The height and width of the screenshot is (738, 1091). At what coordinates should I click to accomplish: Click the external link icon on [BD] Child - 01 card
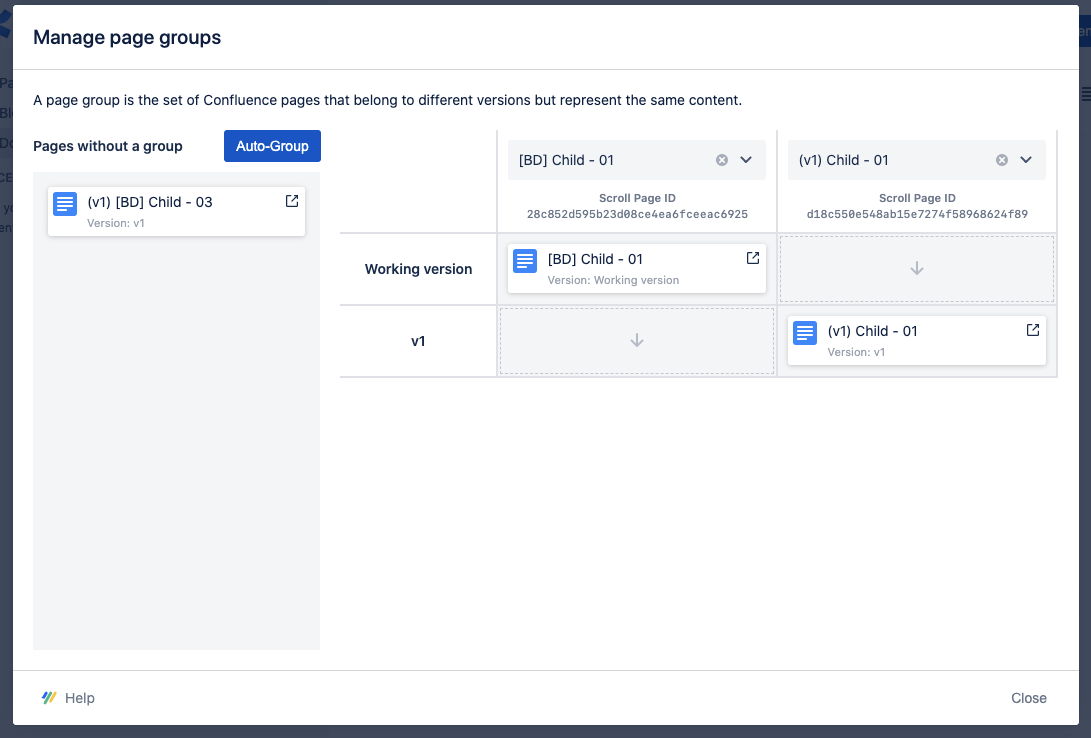click(x=753, y=258)
